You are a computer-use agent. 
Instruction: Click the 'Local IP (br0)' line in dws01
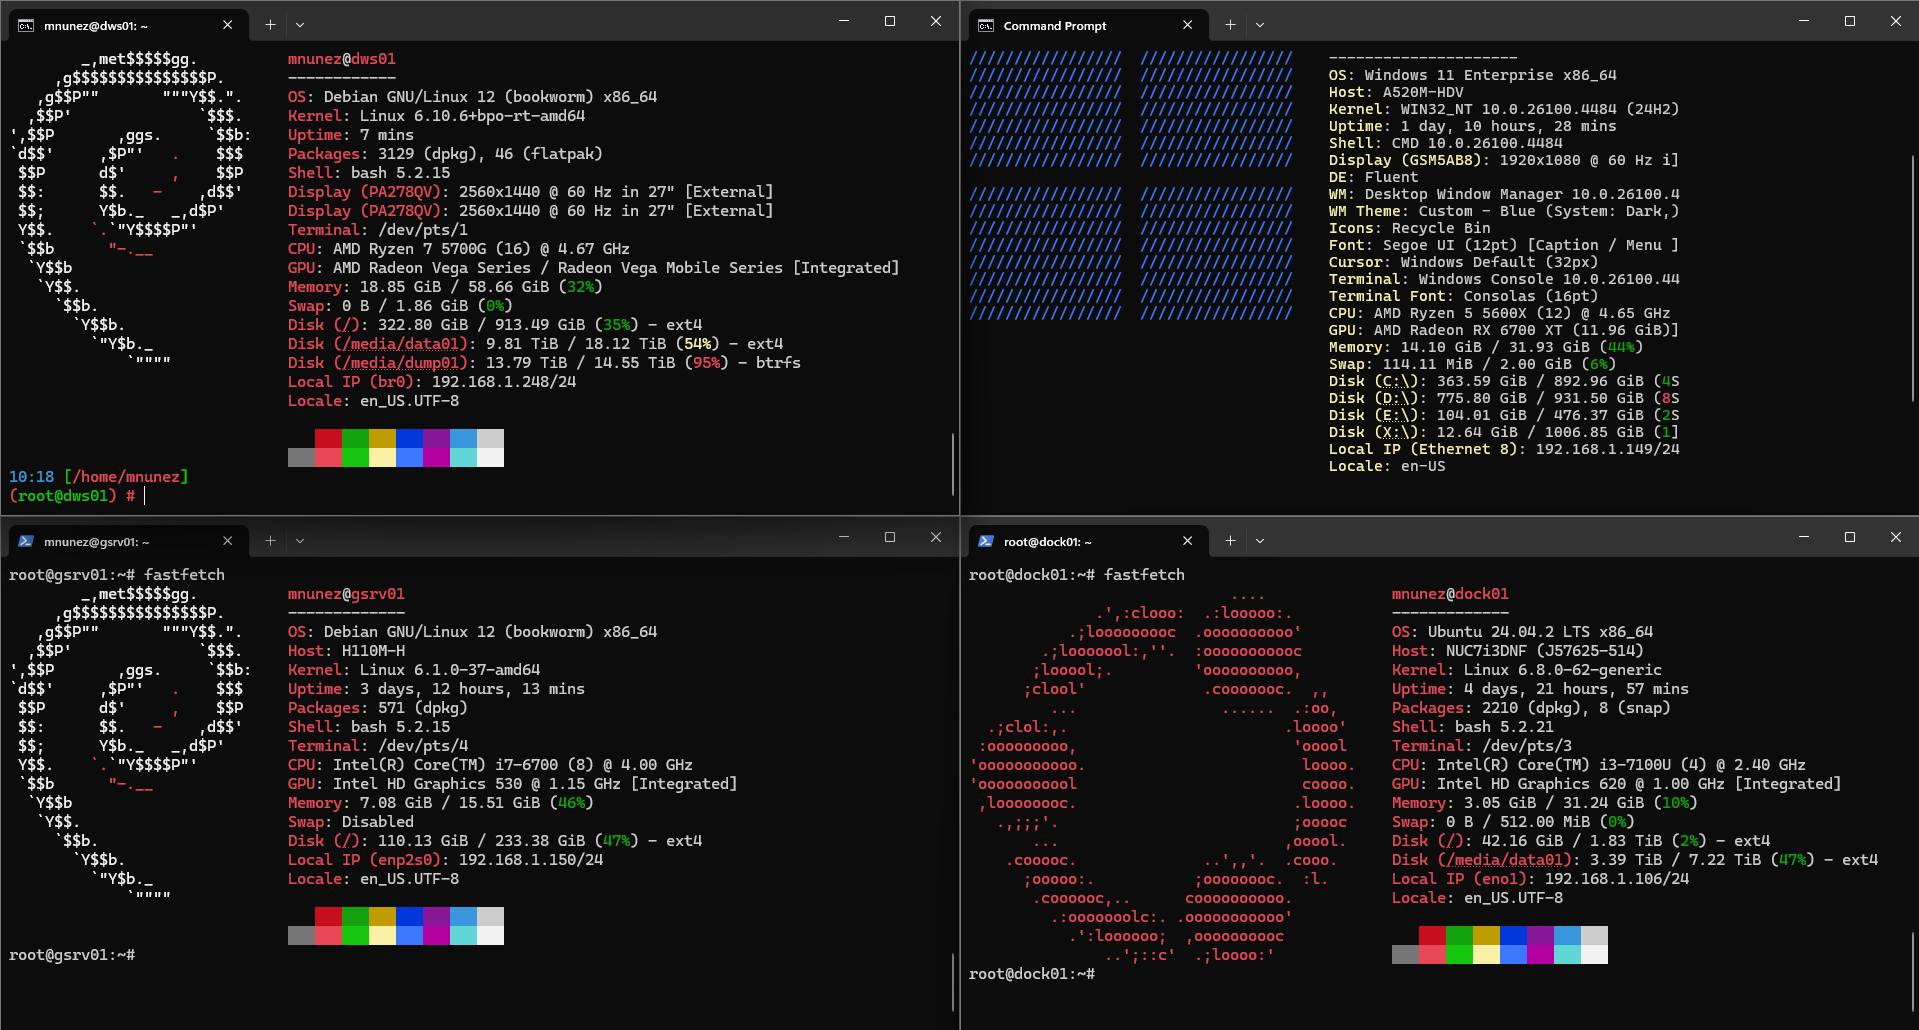[432, 382]
